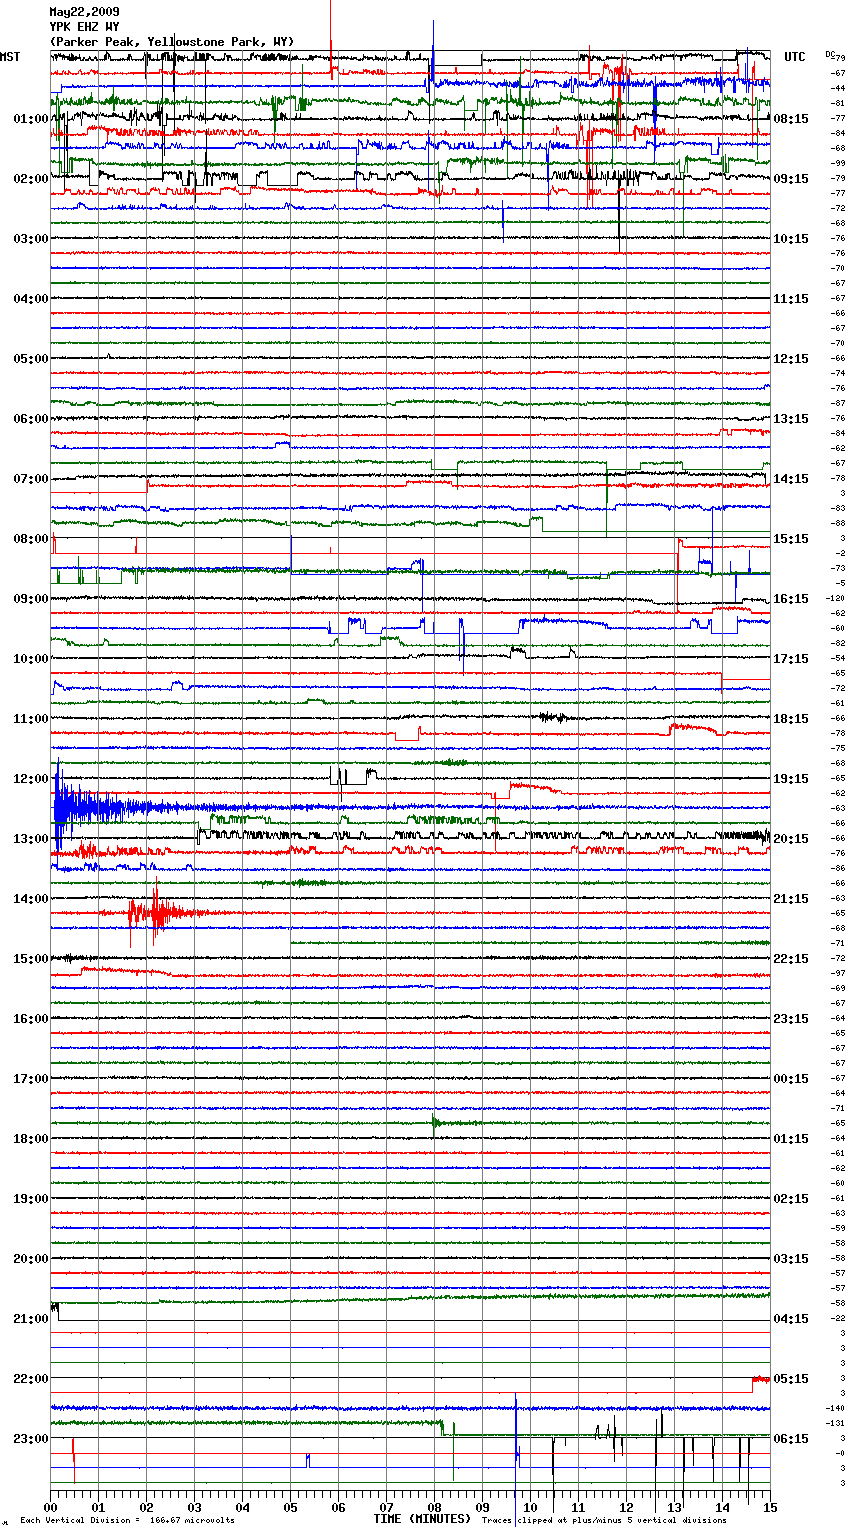This screenshot has width=850, height=1534.
Task: Click the MST column header
Action: 10,57
